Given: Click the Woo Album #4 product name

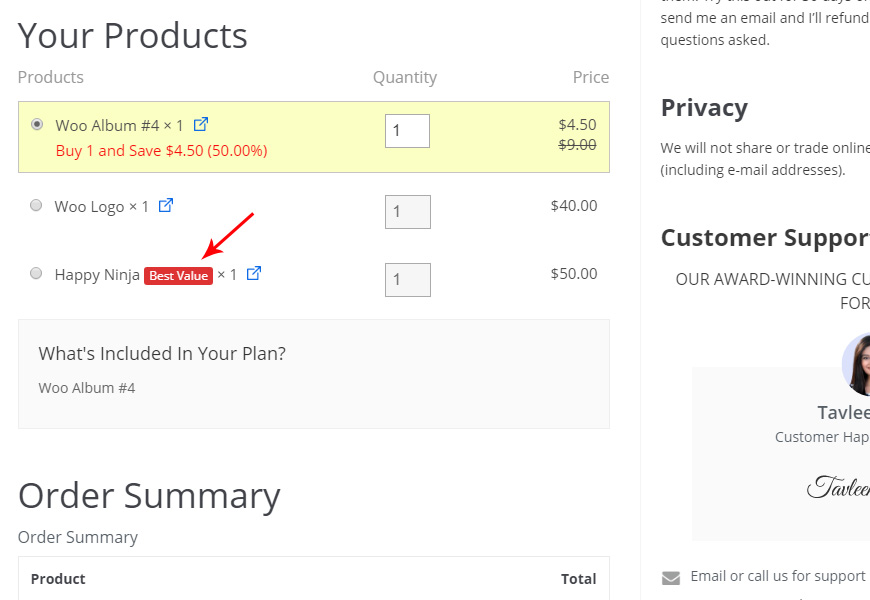Looking at the screenshot, I should point(107,125).
